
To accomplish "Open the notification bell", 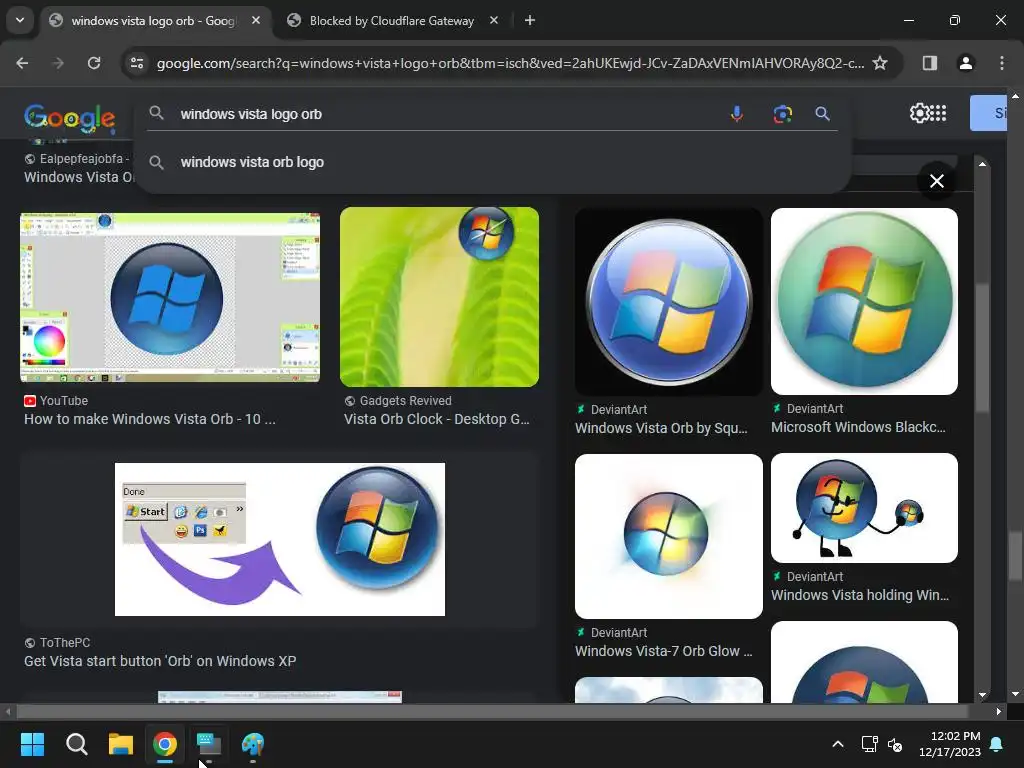I will click(997, 744).
